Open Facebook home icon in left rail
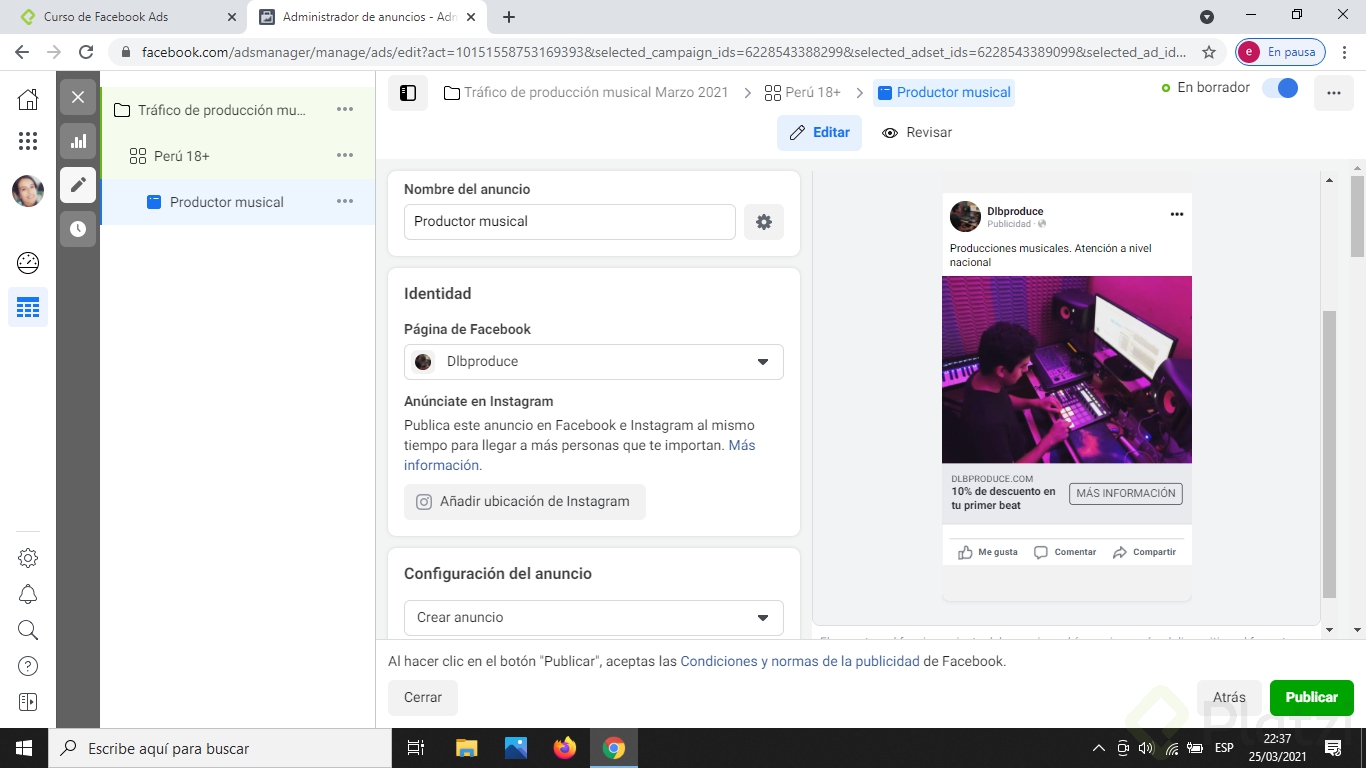The image size is (1366, 768). click(28, 98)
